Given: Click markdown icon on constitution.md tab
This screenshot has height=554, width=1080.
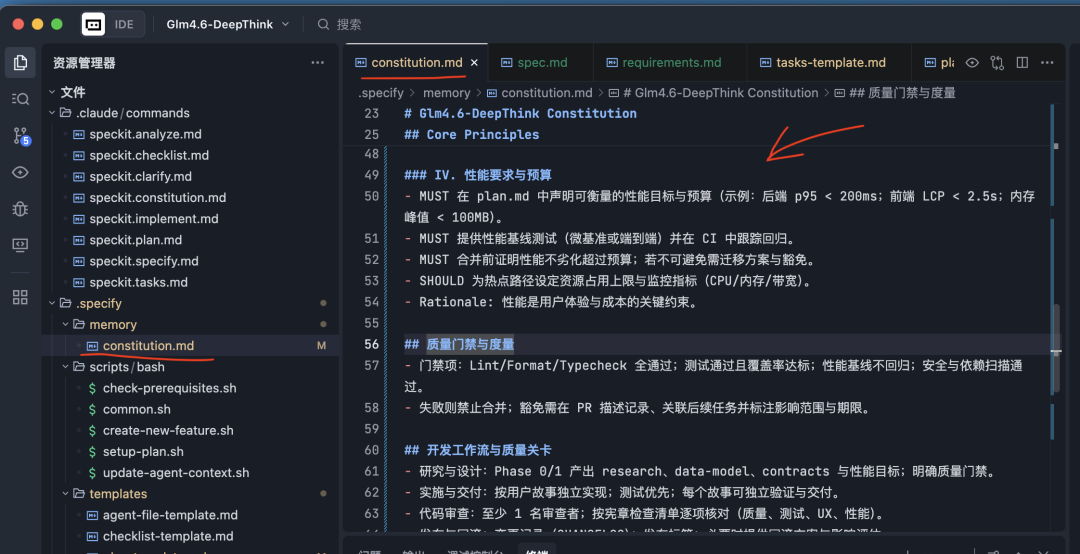Looking at the screenshot, I should click(x=361, y=63).
